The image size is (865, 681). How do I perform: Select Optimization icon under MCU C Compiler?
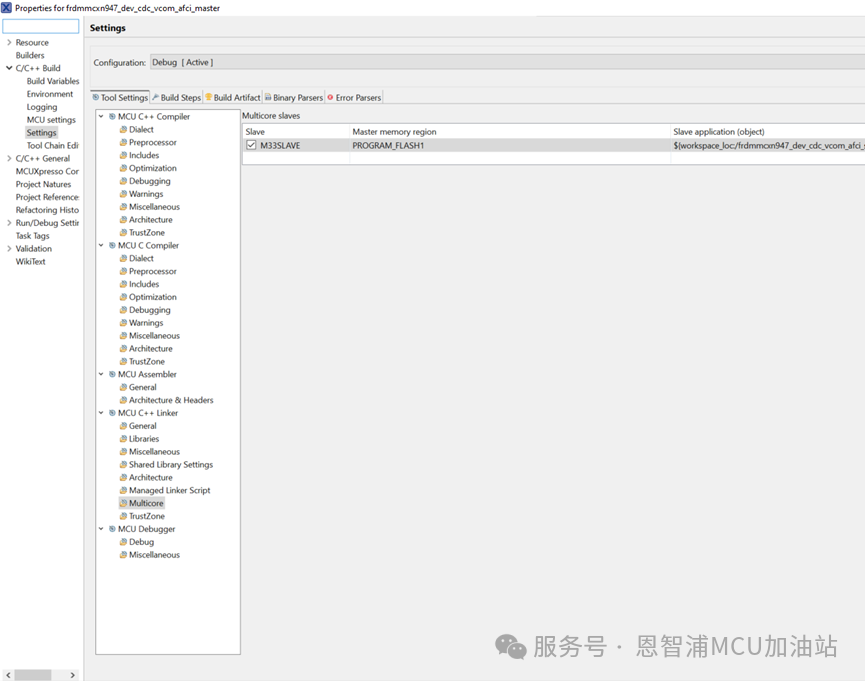(x=124, y=297)
